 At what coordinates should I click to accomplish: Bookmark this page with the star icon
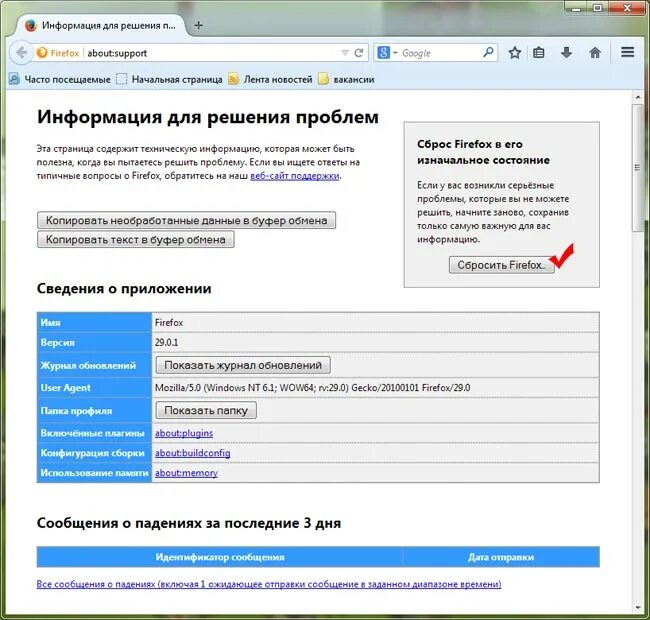(x=514, y=53)
